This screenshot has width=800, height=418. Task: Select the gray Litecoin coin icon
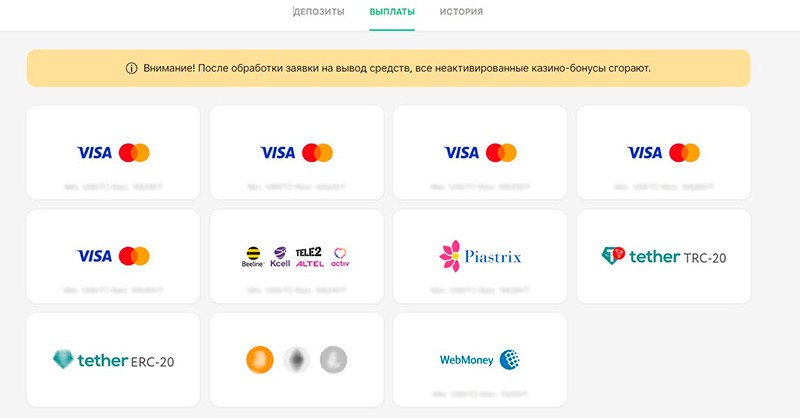[x=334, y=360]
